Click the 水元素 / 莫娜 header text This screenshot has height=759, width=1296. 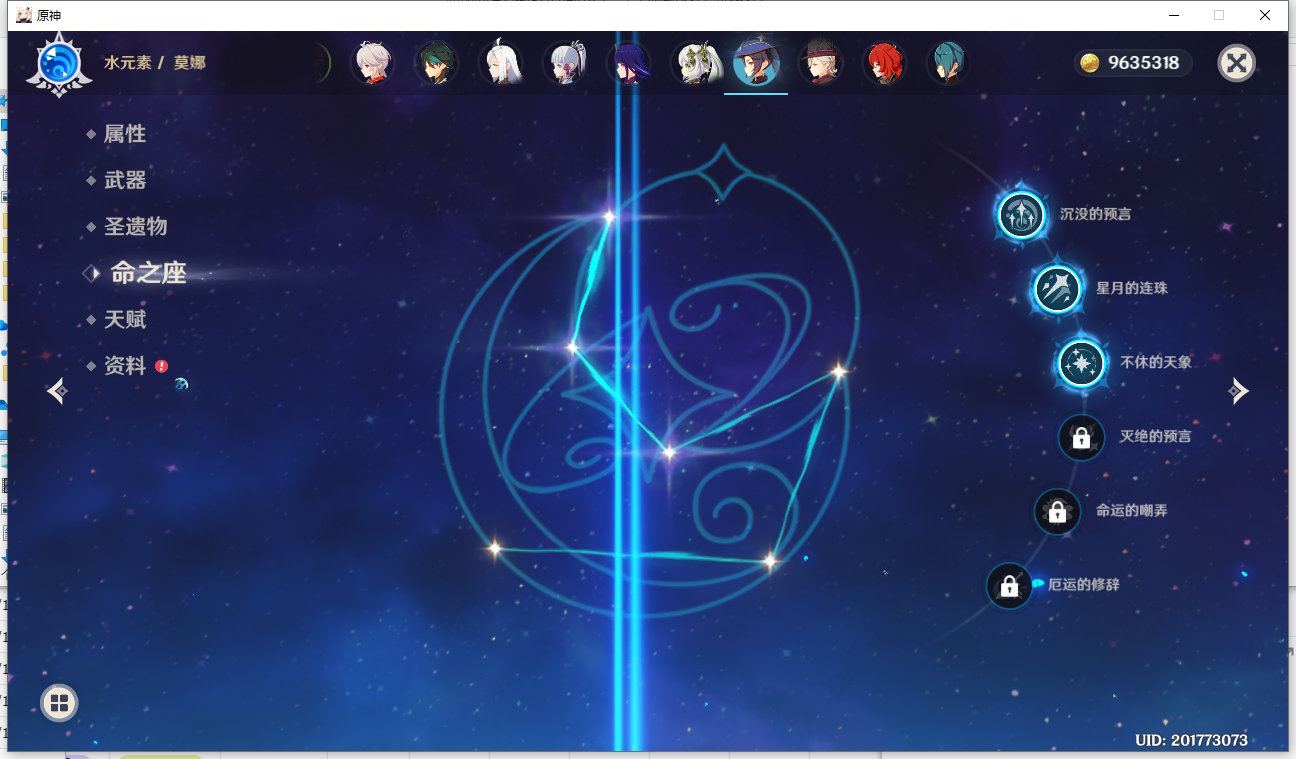(x=155, y=63)
